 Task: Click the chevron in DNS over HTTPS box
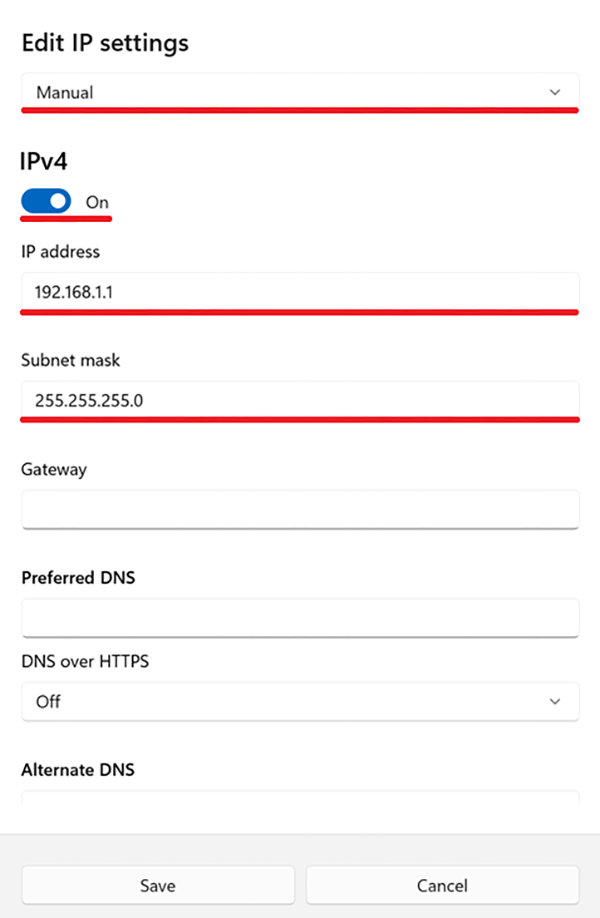(554, 701)
